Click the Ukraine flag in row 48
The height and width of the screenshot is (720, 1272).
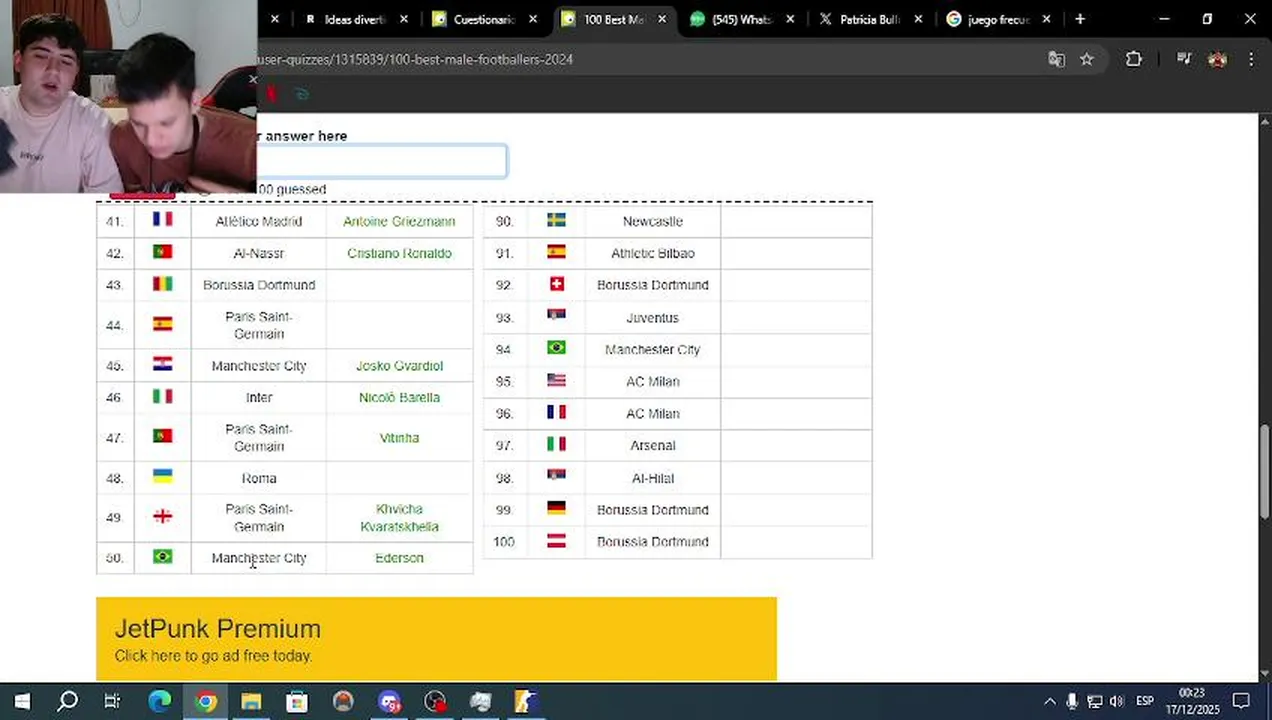[x=162, y=476]
